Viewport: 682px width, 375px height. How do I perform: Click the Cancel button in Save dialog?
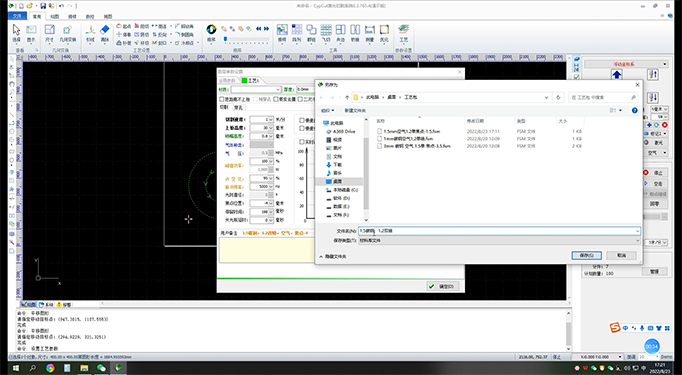click(x=622, y=255)
